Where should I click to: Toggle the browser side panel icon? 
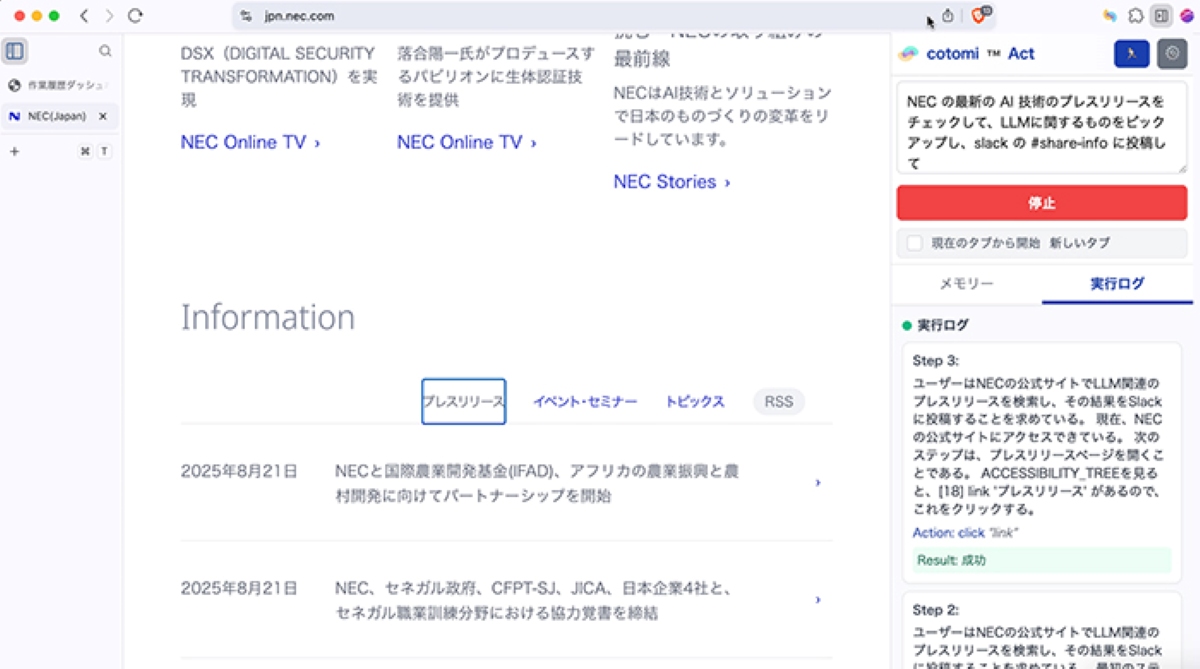(x=1161, y=16)
